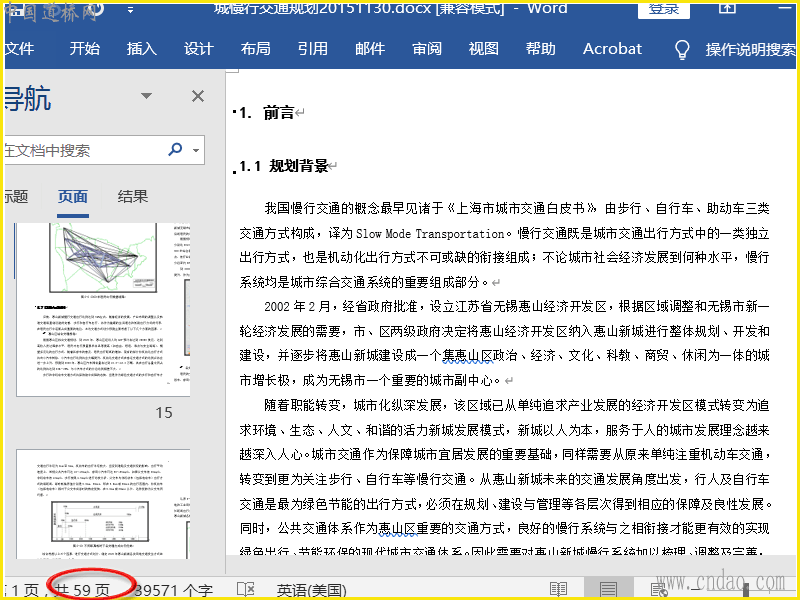
Task: Select the 邮件 ribbon tab
Action: coord(370,49)
